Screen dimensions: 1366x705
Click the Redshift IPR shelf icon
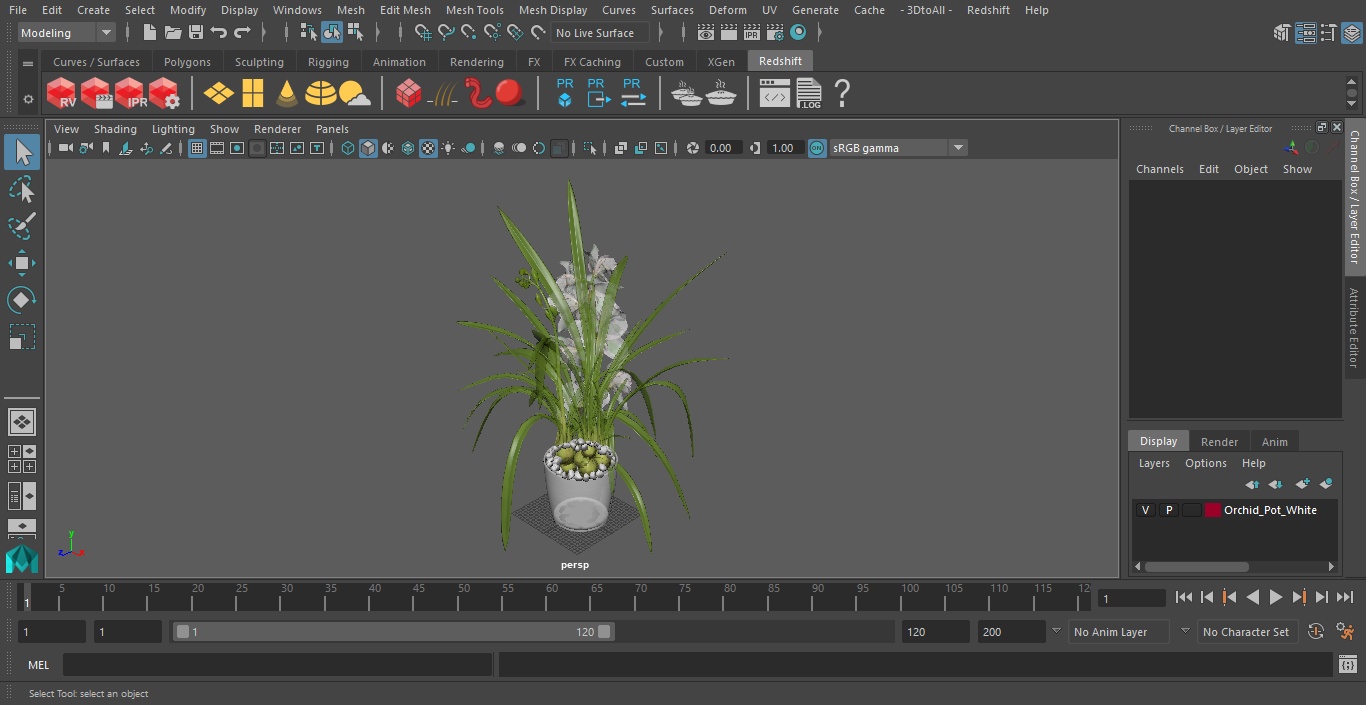click(130, 94)
